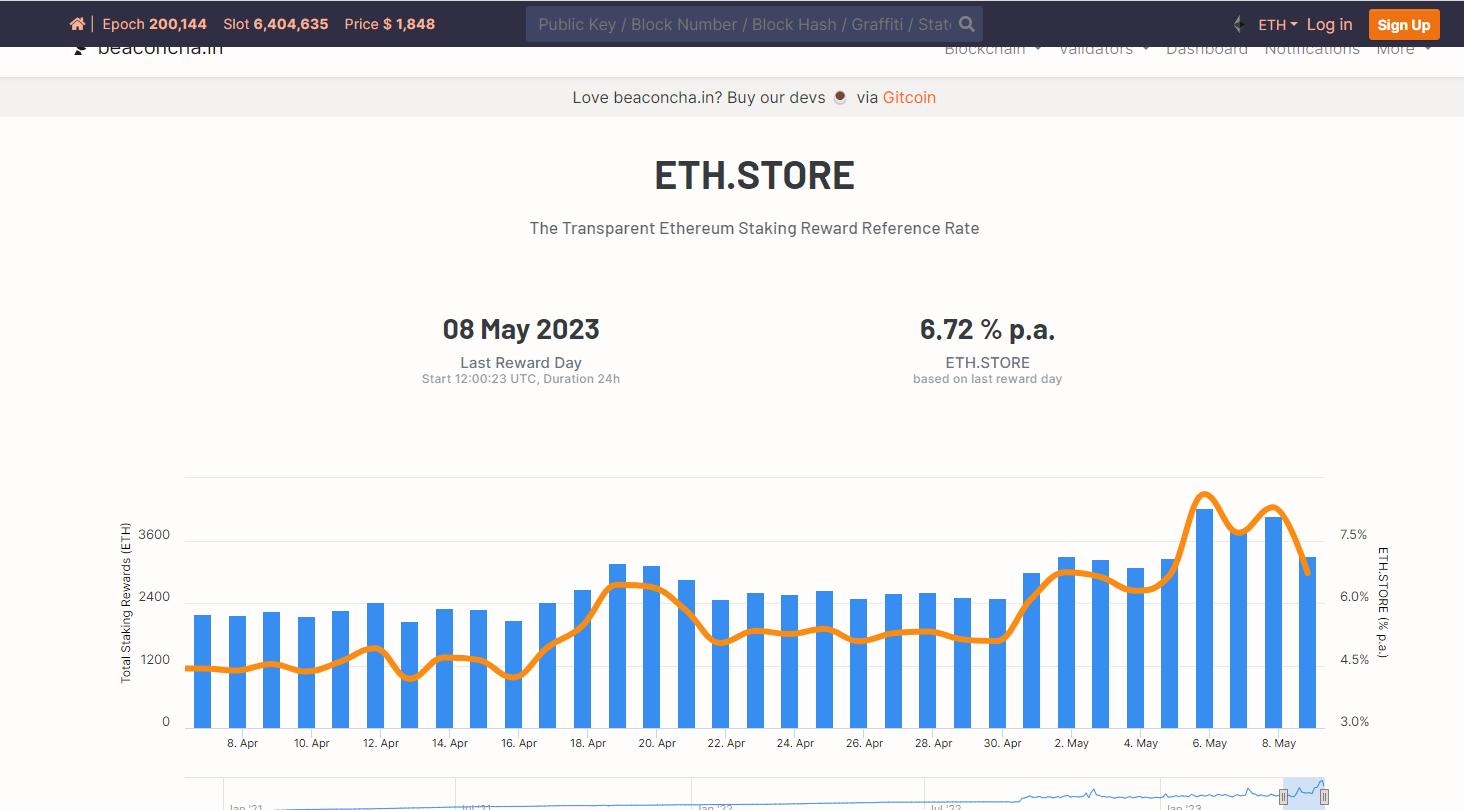Click the home icon in top bar
The width and height of the screenshot is (1464, 810).
pos(77,24)
